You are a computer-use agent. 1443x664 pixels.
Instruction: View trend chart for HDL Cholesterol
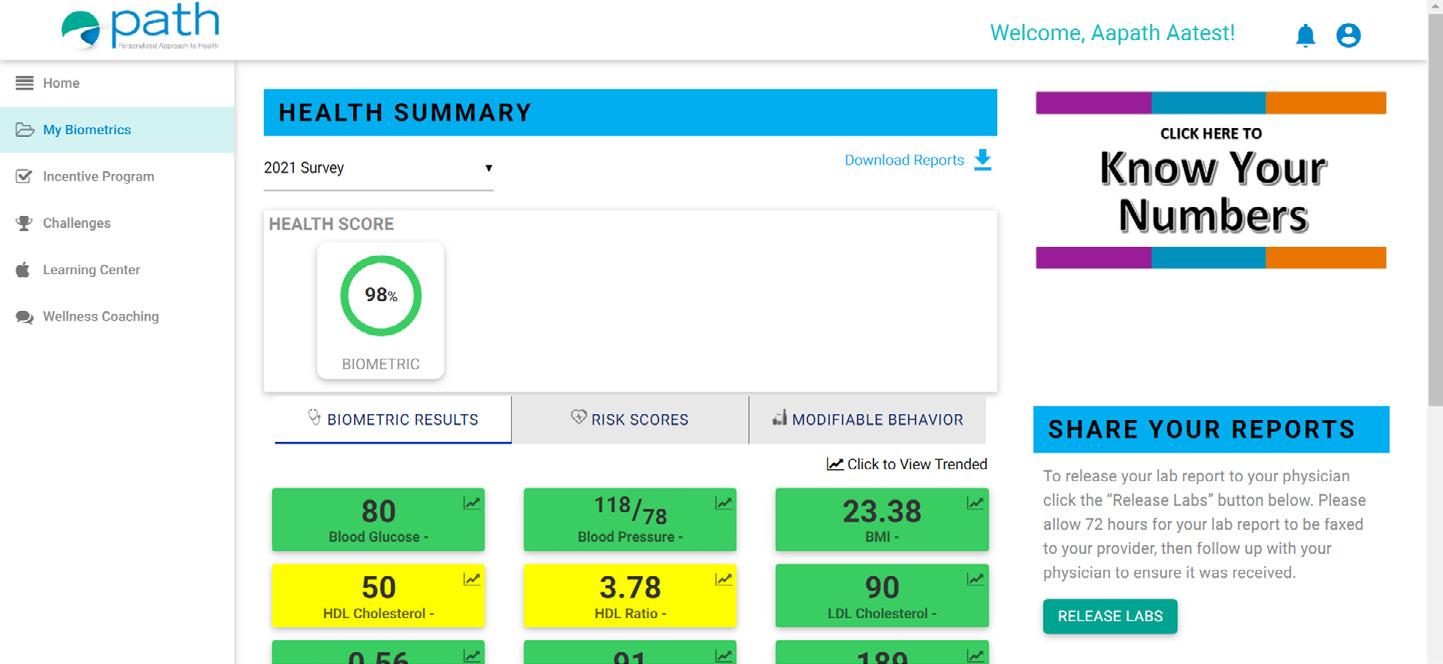472,579
